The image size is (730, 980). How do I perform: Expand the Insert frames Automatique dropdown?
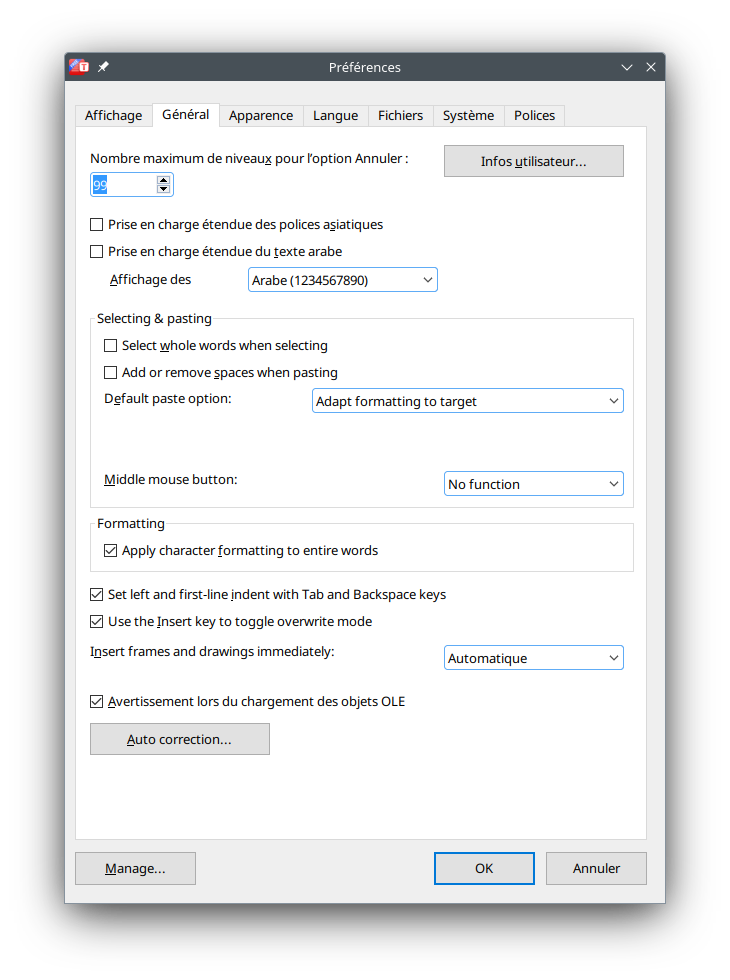coord(533,659)
